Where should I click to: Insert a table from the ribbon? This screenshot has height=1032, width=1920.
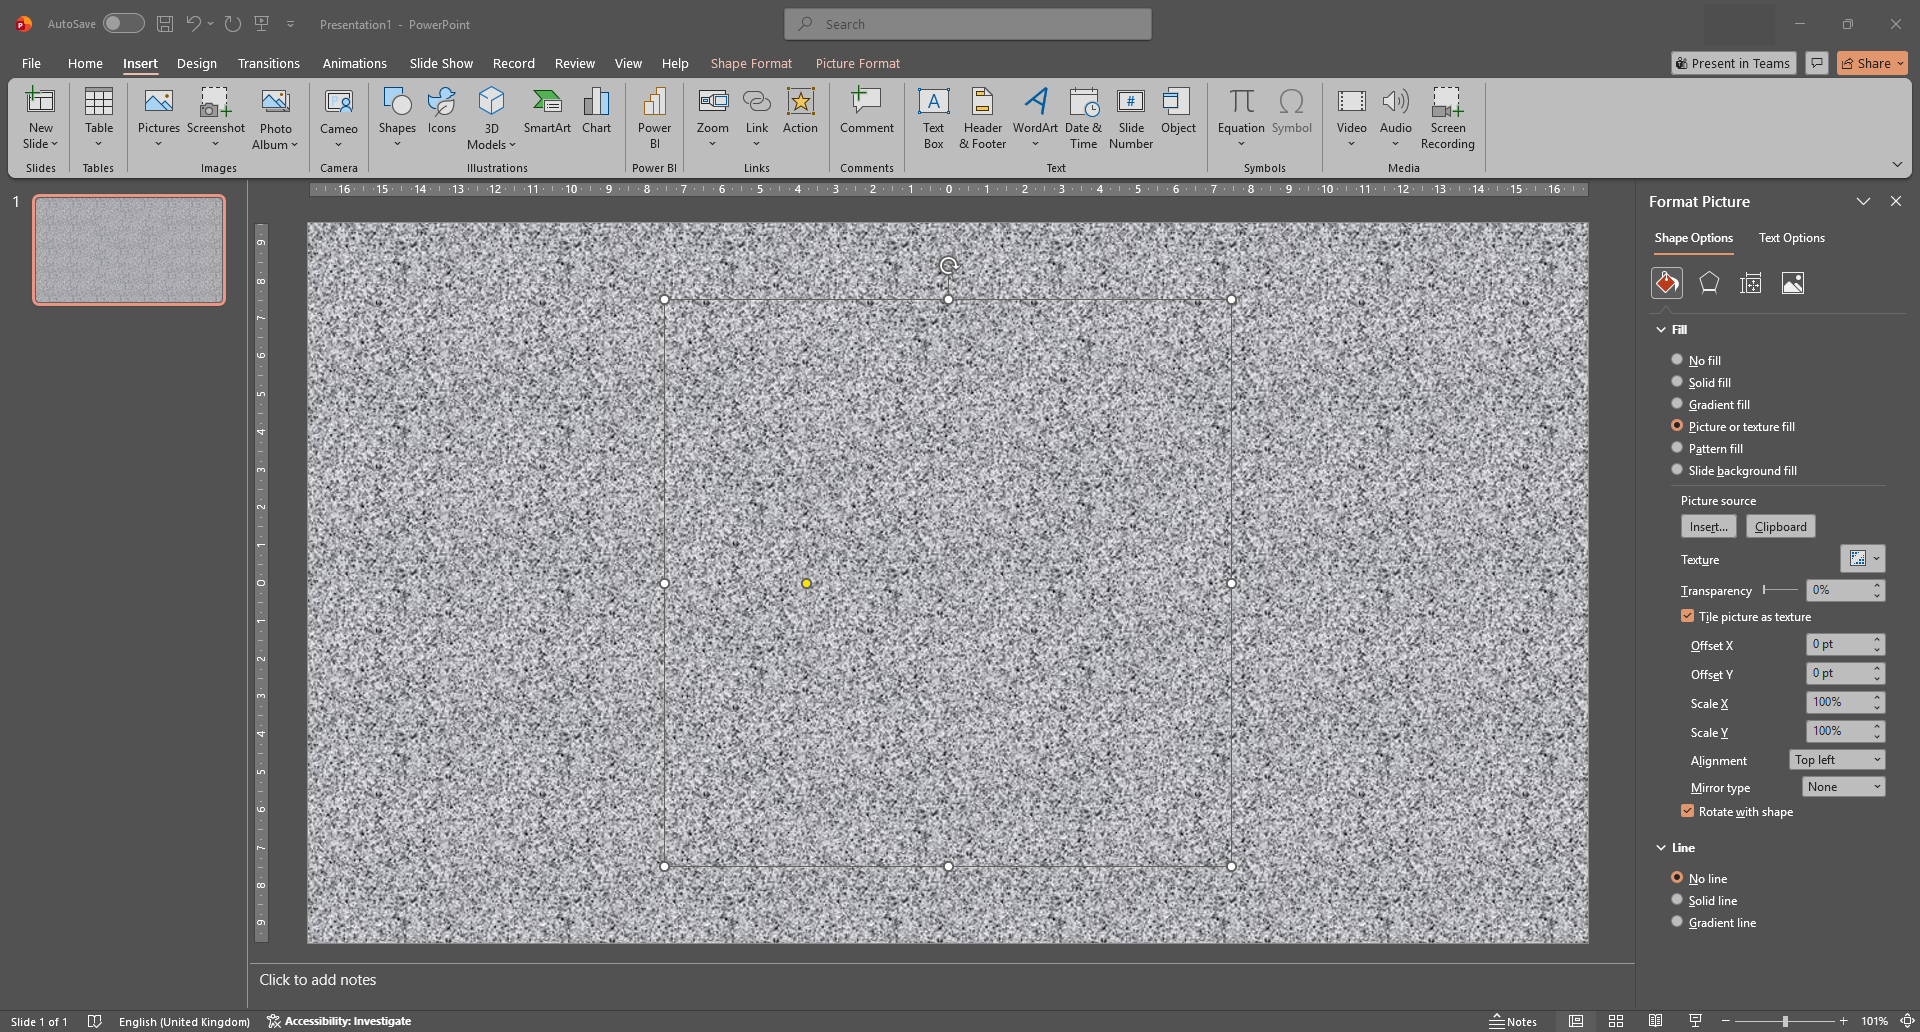[98, 117]
